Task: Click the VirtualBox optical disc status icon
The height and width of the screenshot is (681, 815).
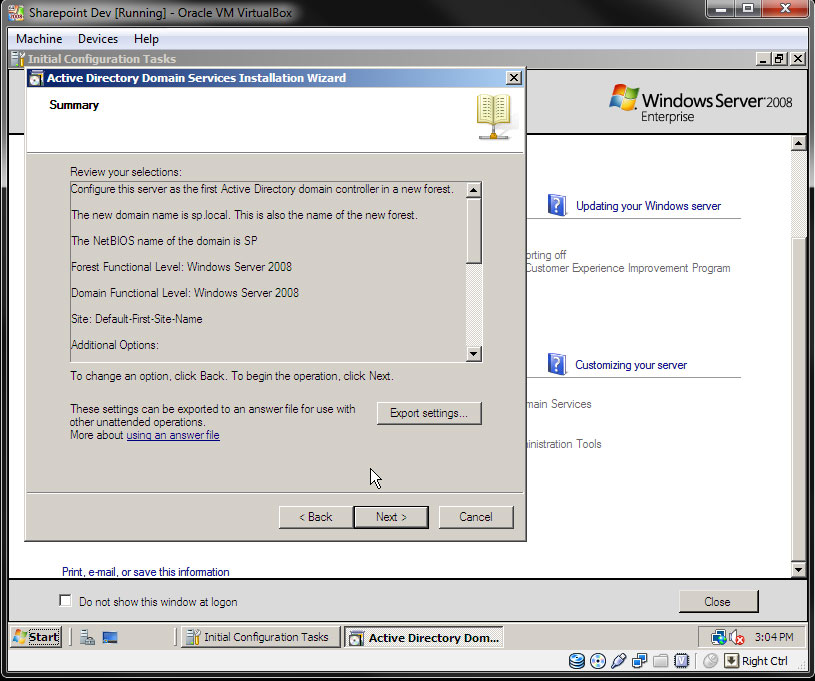Action: (x=598, y=661)
